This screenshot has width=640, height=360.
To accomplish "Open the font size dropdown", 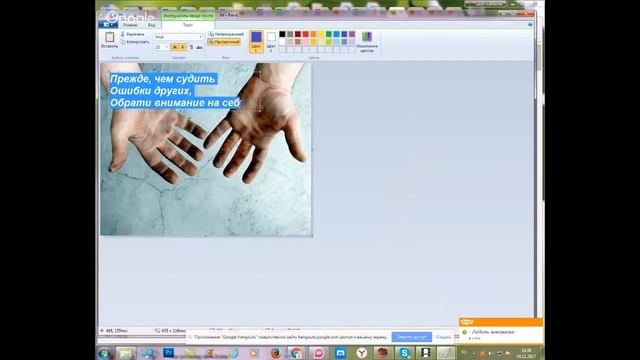I will pos(161,47).
